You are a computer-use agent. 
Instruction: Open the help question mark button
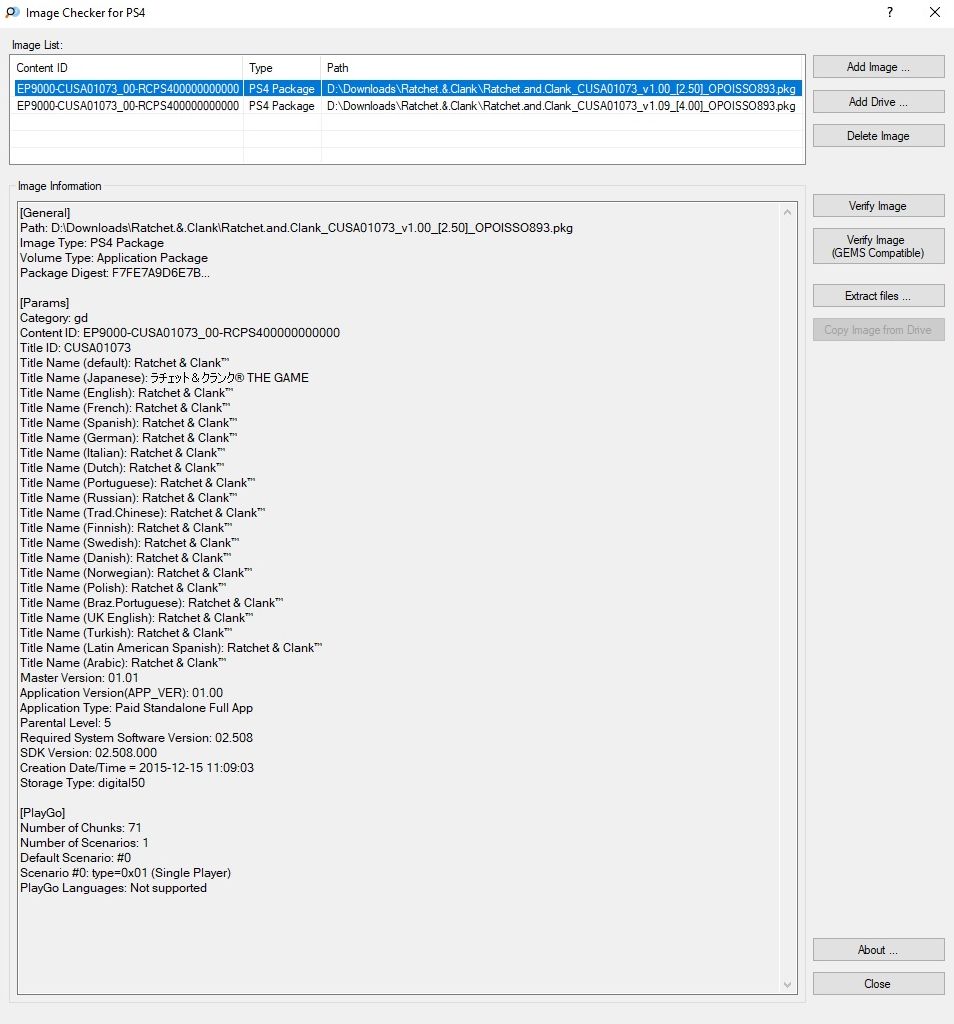(x=889, y=12)
